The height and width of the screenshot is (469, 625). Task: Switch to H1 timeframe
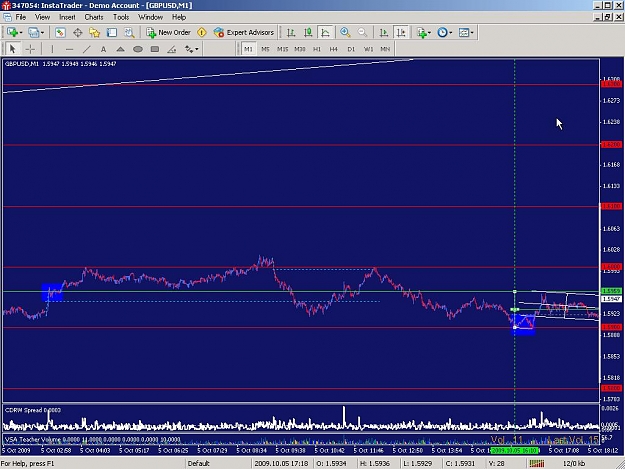[x=317, y=49]
